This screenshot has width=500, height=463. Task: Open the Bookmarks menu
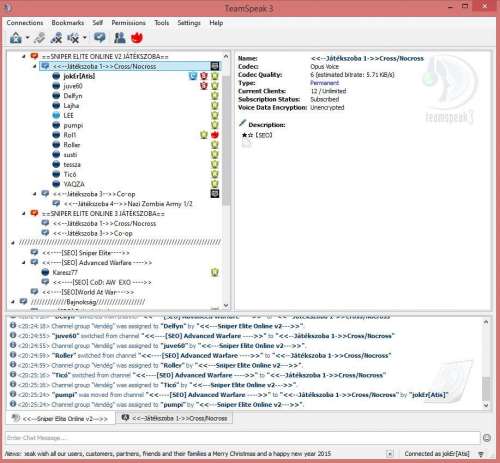point(68,23)
